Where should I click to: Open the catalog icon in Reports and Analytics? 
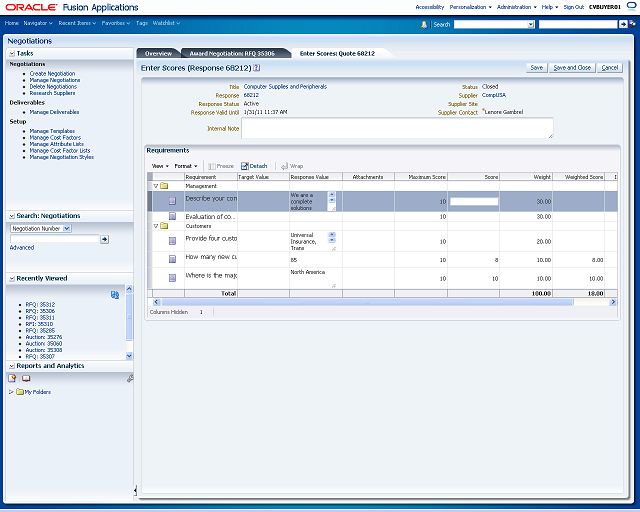26,378
